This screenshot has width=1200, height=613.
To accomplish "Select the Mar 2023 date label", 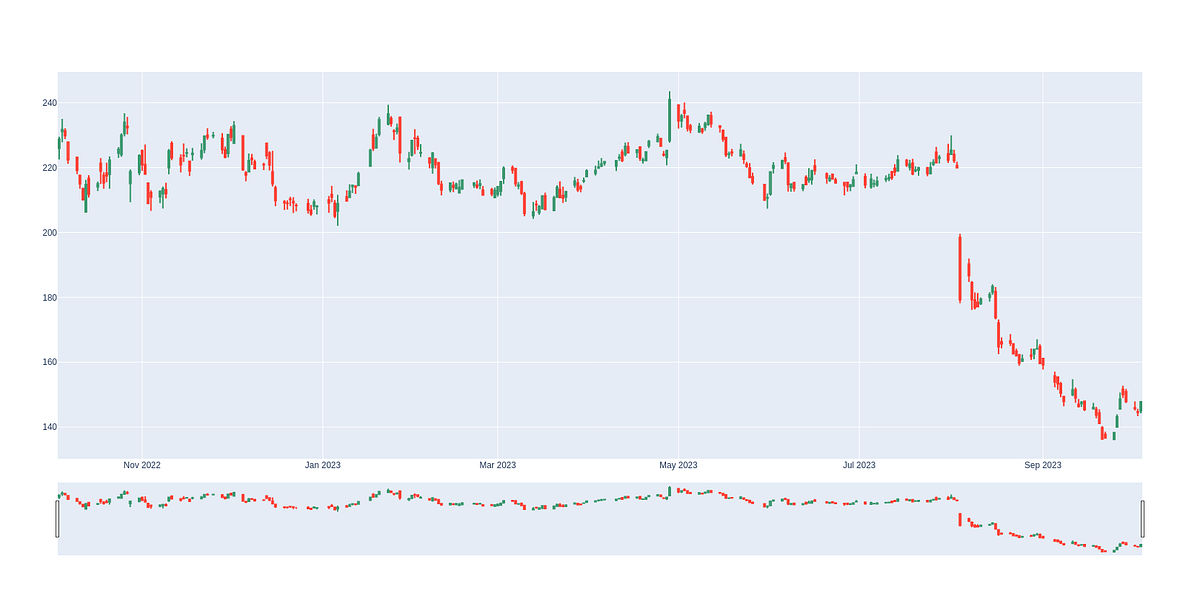I will [499, 464].
